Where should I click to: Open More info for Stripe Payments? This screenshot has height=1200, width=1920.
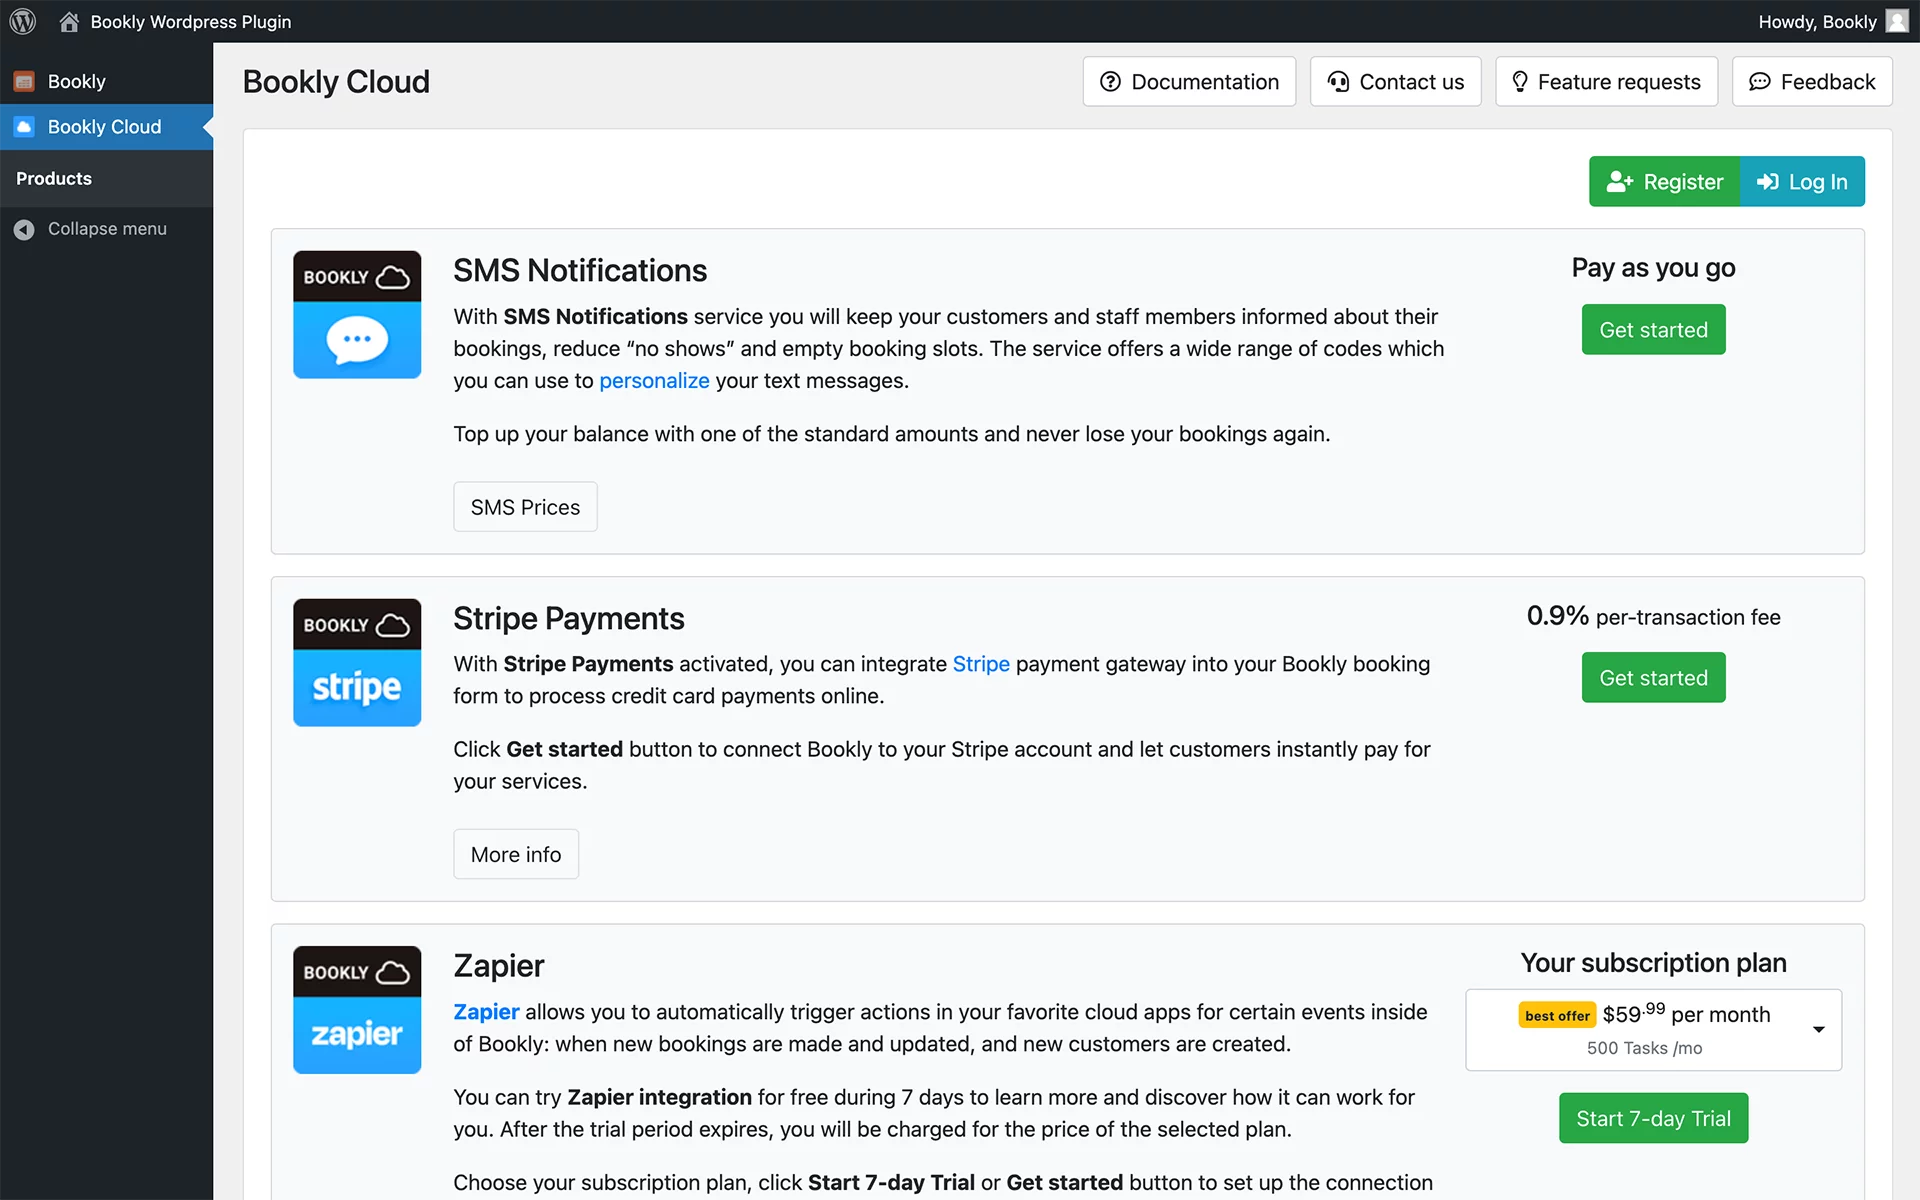[516, 855]
